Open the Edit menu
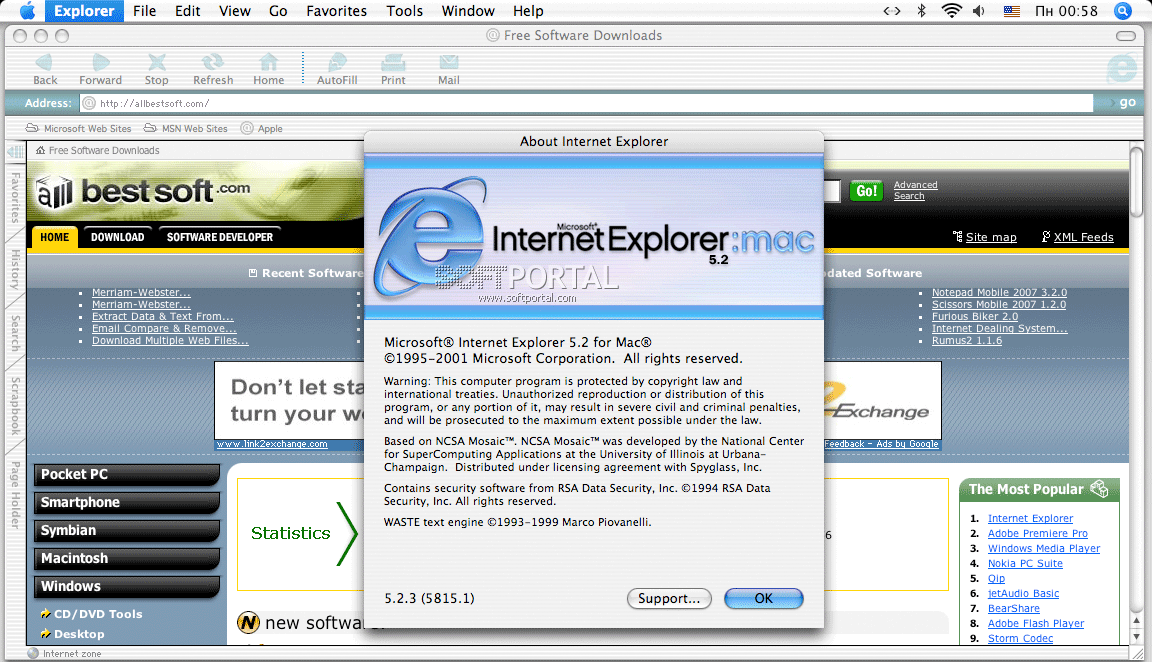This screenshot has height=662, width=1152. click(187, 11)
